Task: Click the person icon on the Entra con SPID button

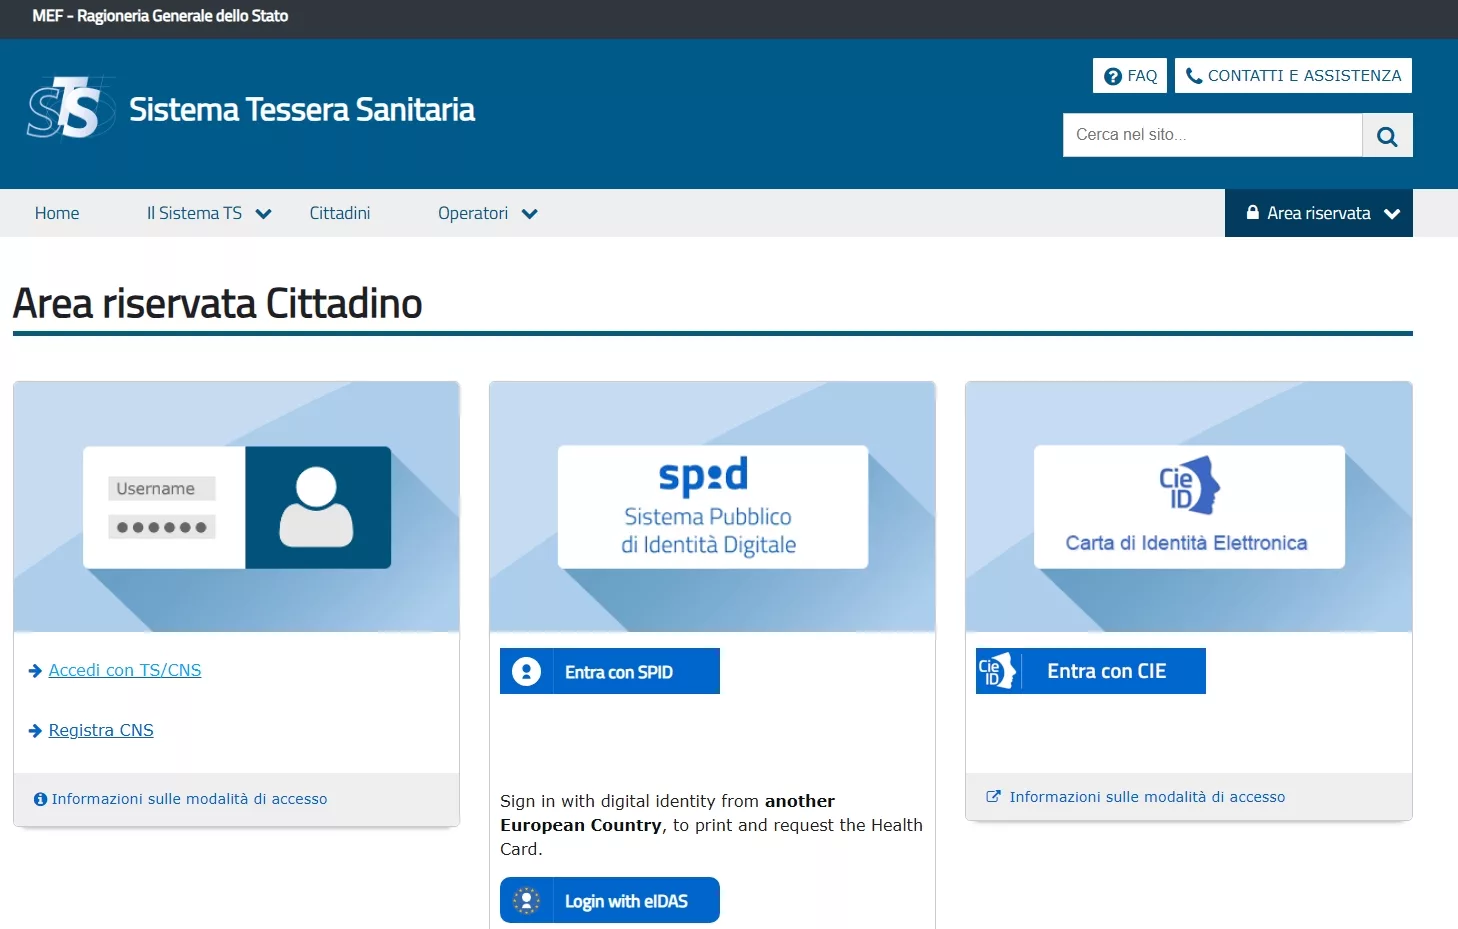Action: (527, 671)
